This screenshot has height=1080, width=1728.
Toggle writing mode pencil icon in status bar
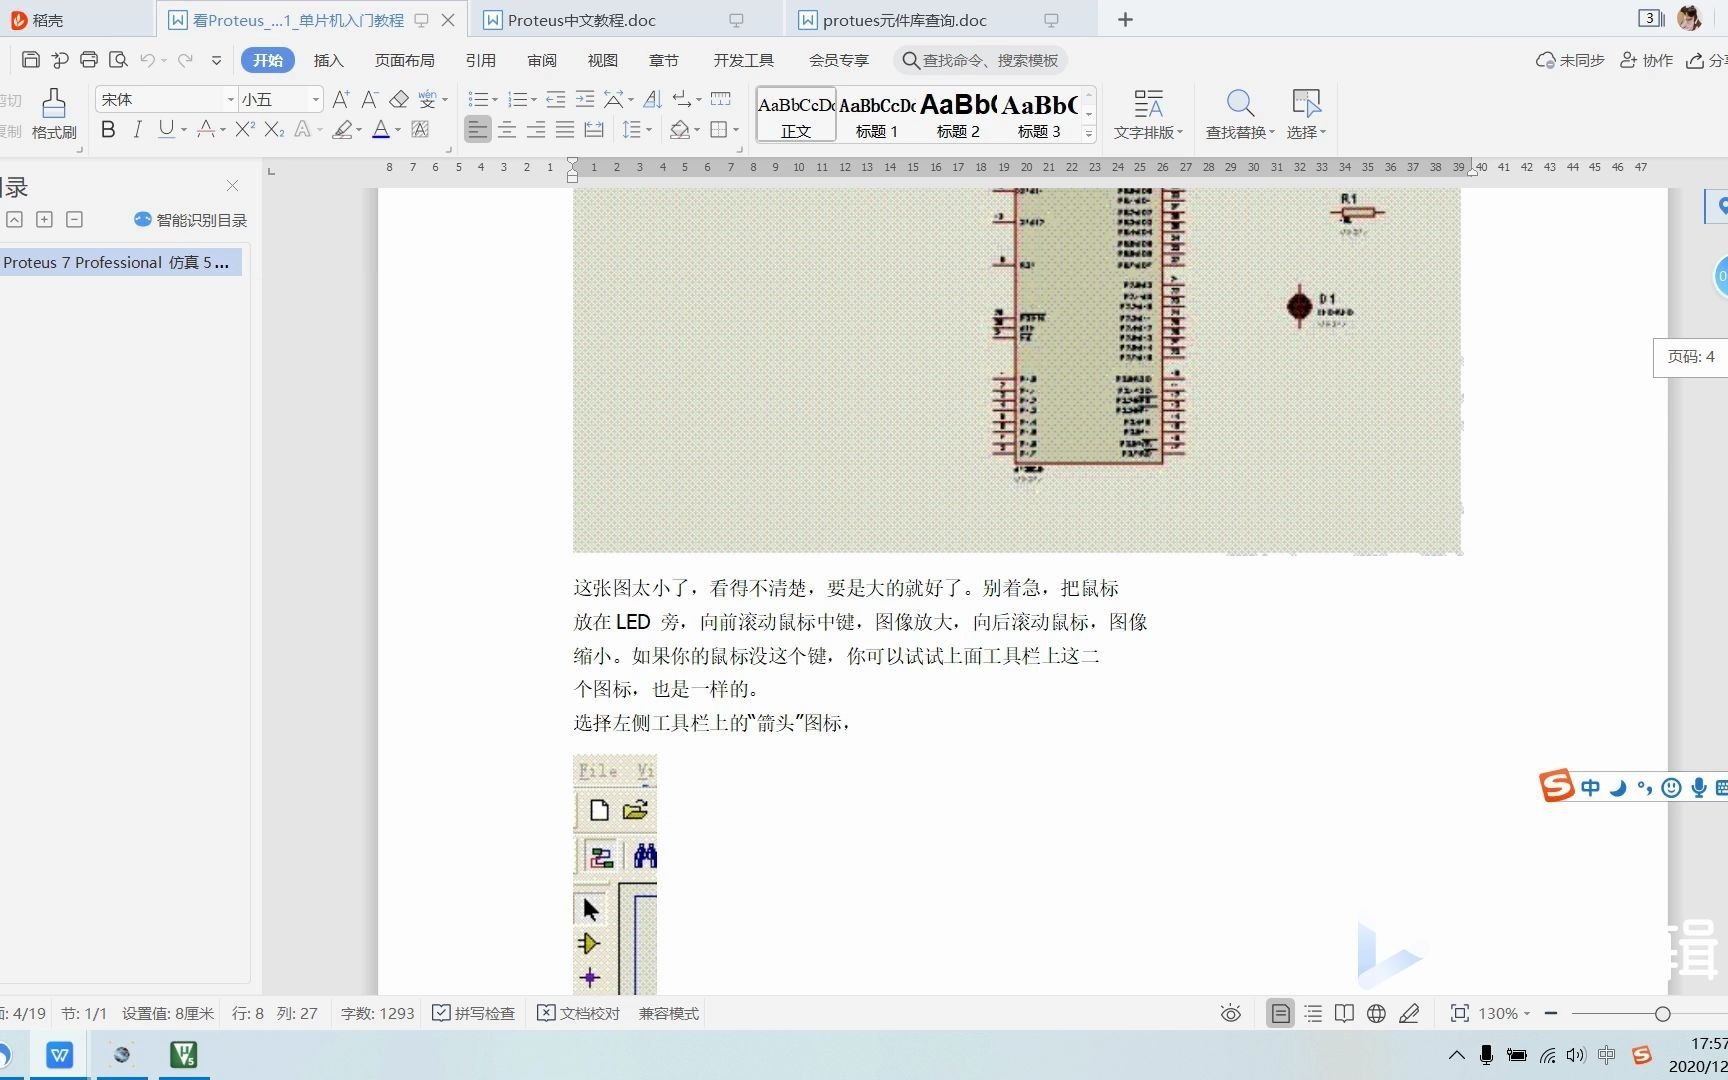click(1409, 1013)
